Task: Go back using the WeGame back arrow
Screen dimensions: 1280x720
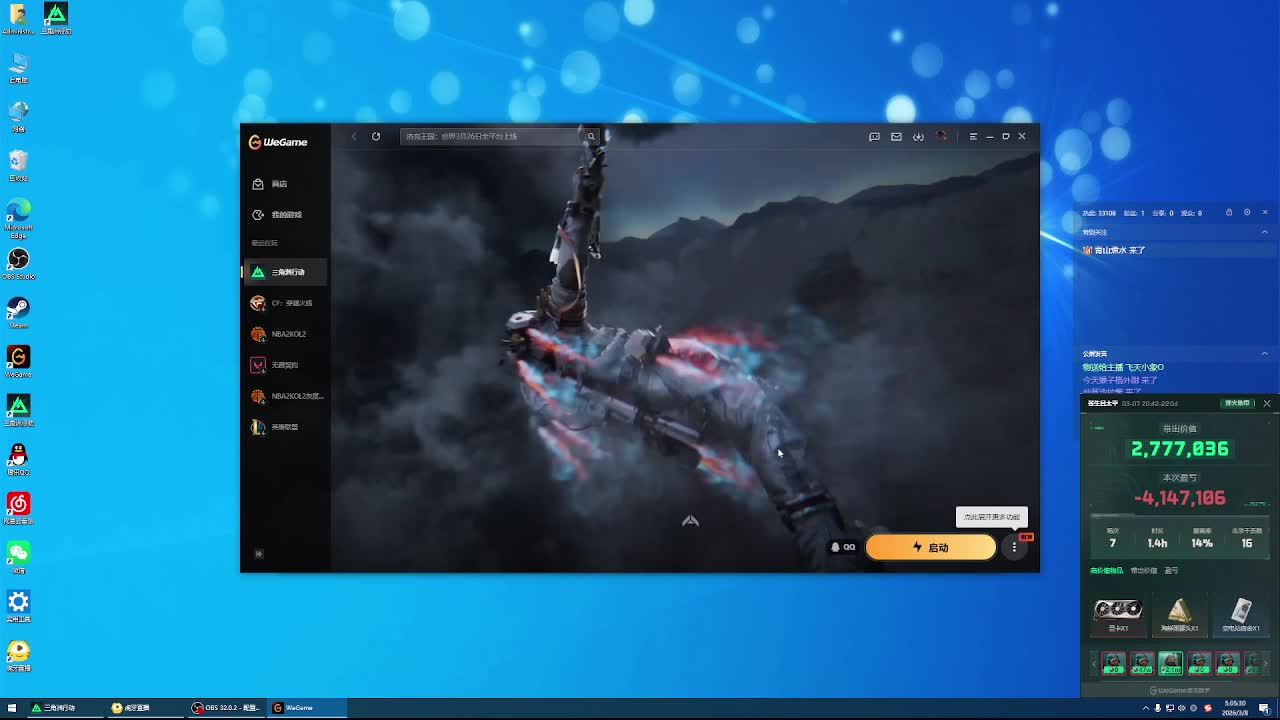Action: [353, 136]
